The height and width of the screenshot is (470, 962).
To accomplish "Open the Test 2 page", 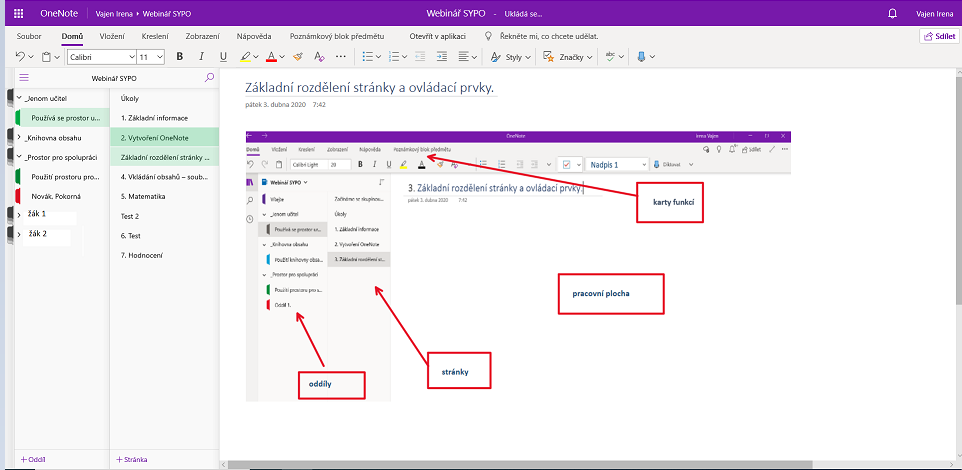I will tap(164, 216).
